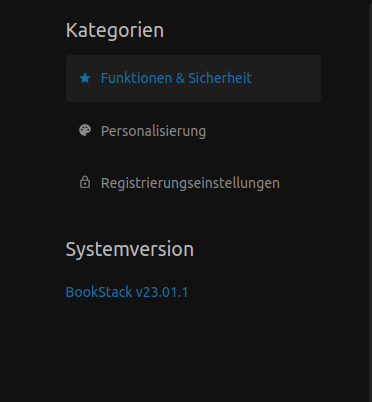View release notes via BookStack version text
Viewport: 372px width, 402px height.
(x=127, y=292)
